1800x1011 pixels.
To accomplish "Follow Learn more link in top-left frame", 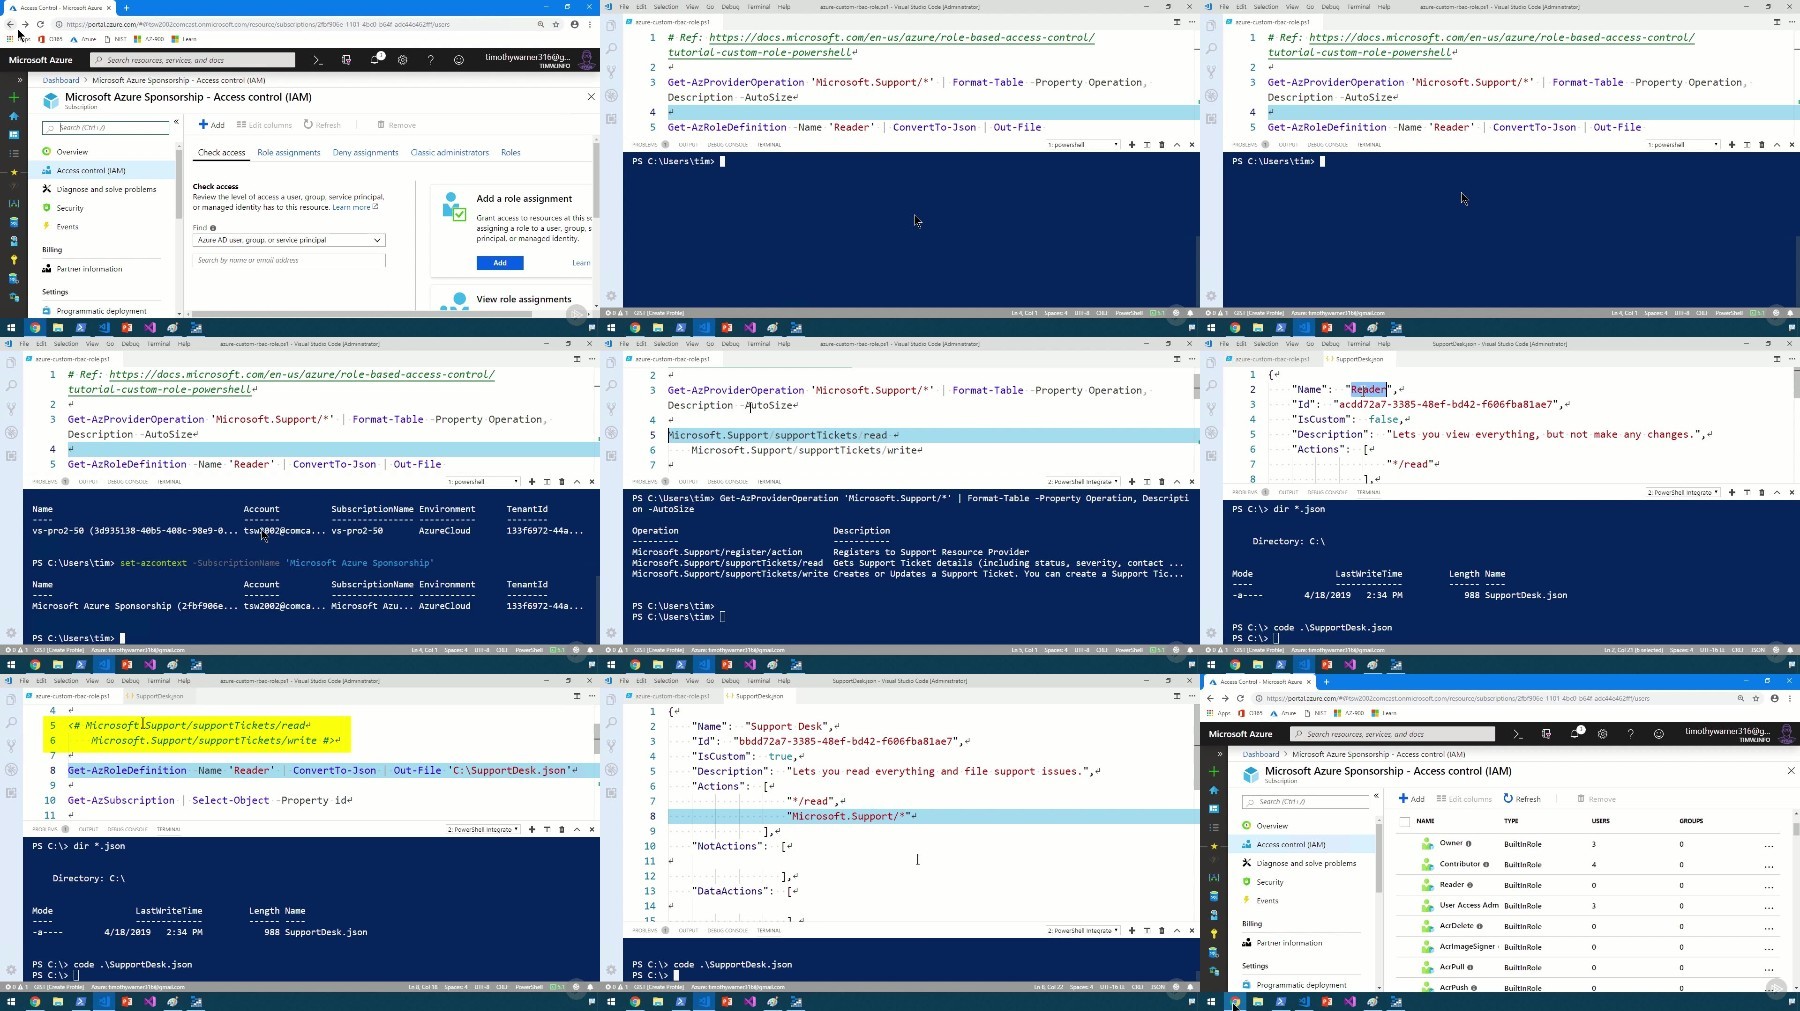I will click(x=353, y=207).
